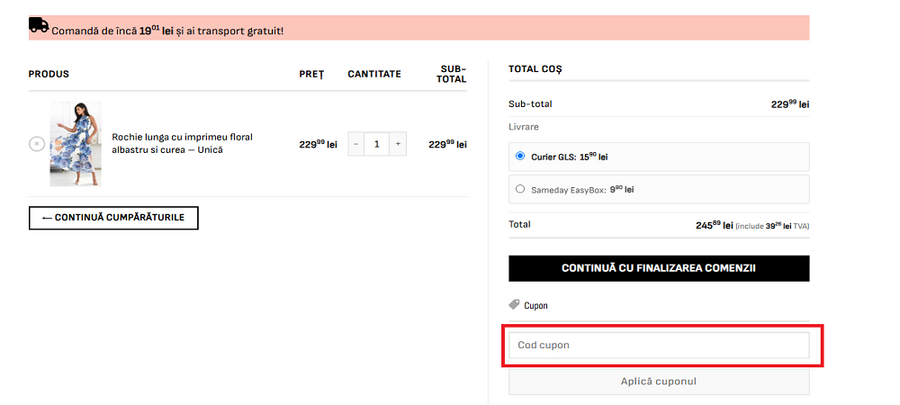Focus the Cod cupon input field
This screenshot has height=405, width=900.
point(658,345)
